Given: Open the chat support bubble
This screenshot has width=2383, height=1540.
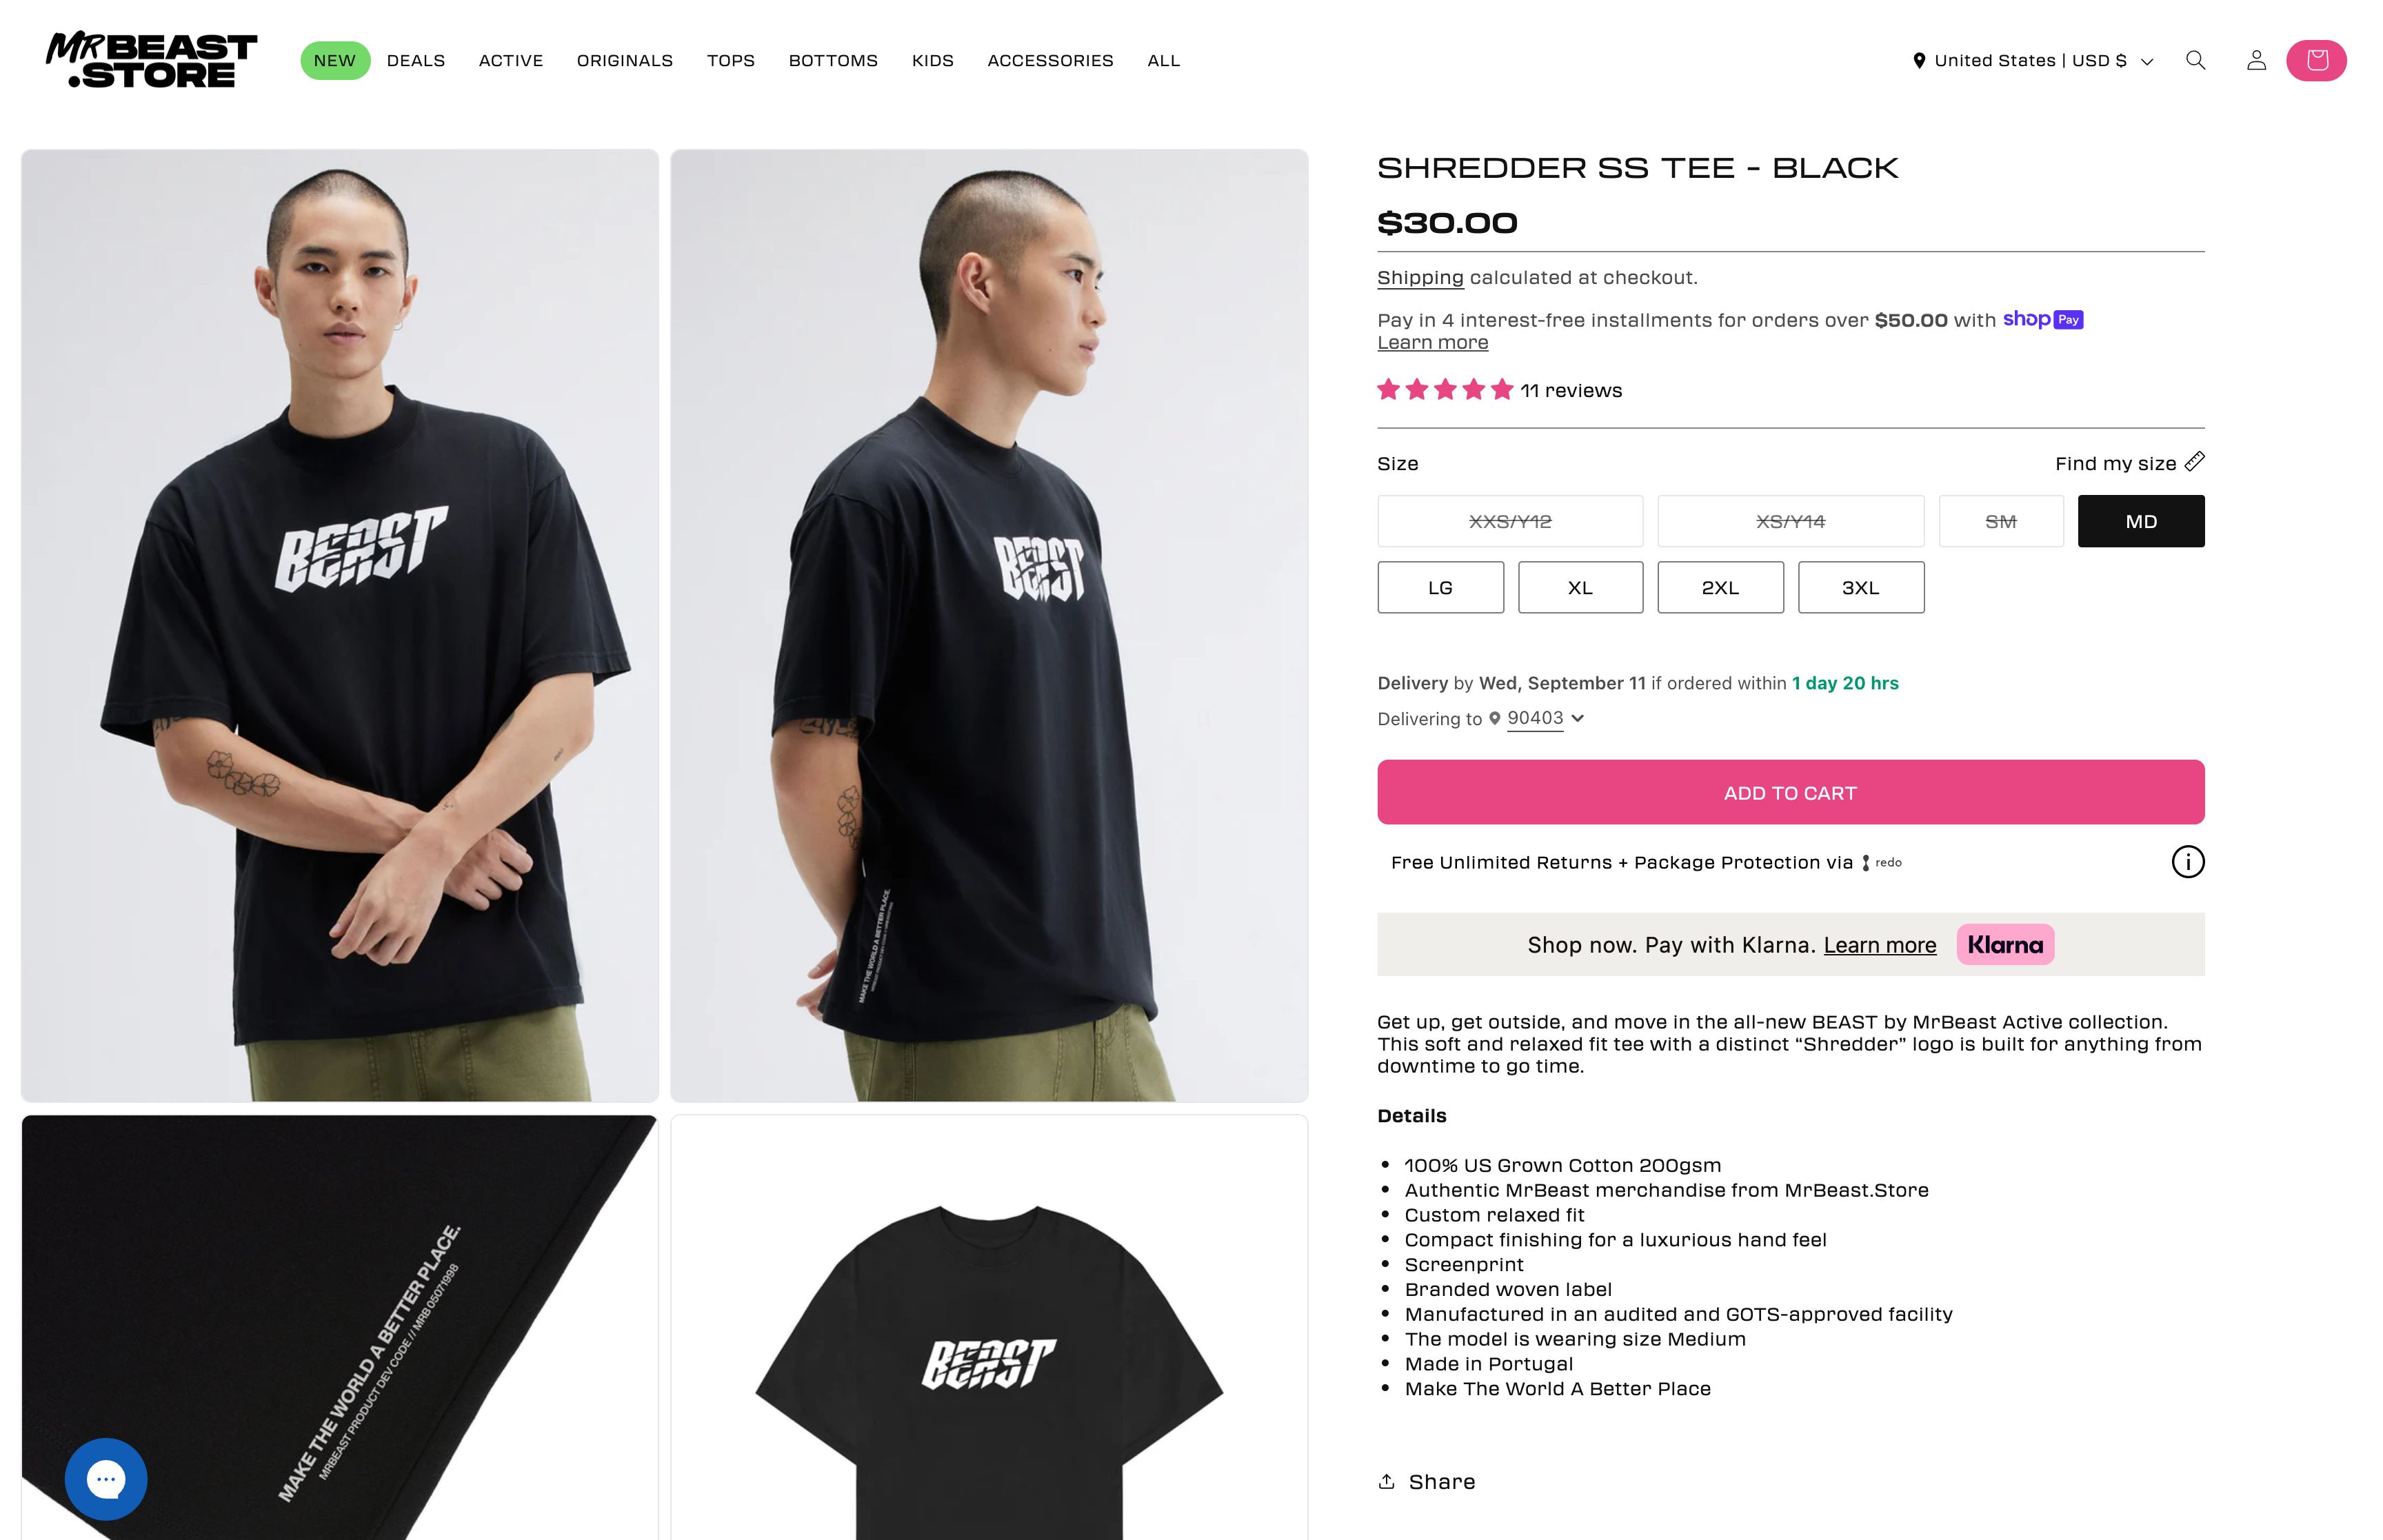Looking at the screenshot, I should point(106,1478).
